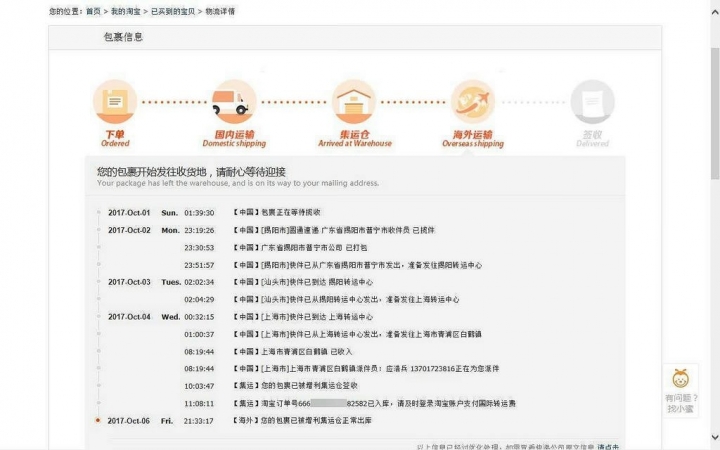
Task: Click the date 2017-Oct-04 Wed.
Action: point(144,317)
